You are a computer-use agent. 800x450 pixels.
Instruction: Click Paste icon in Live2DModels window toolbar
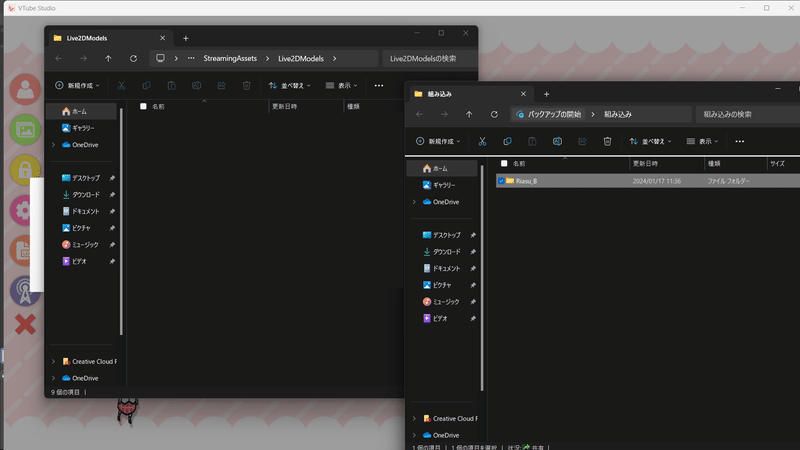pos(171,86)
